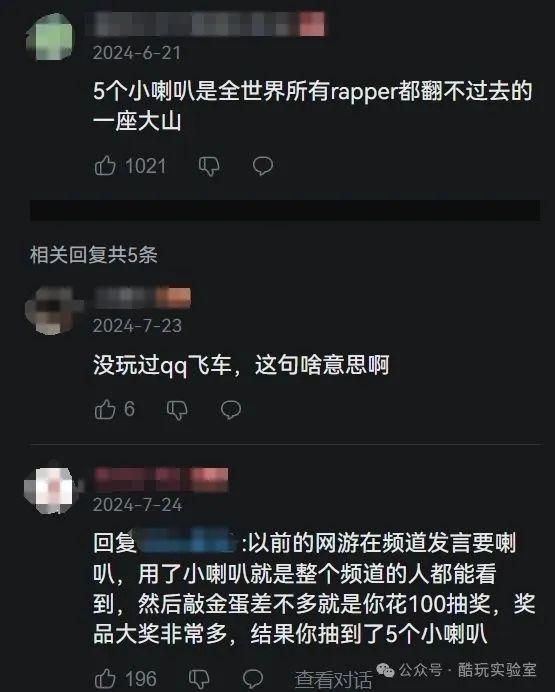Like the qq飞车 question comment

(x=105, y=409)
